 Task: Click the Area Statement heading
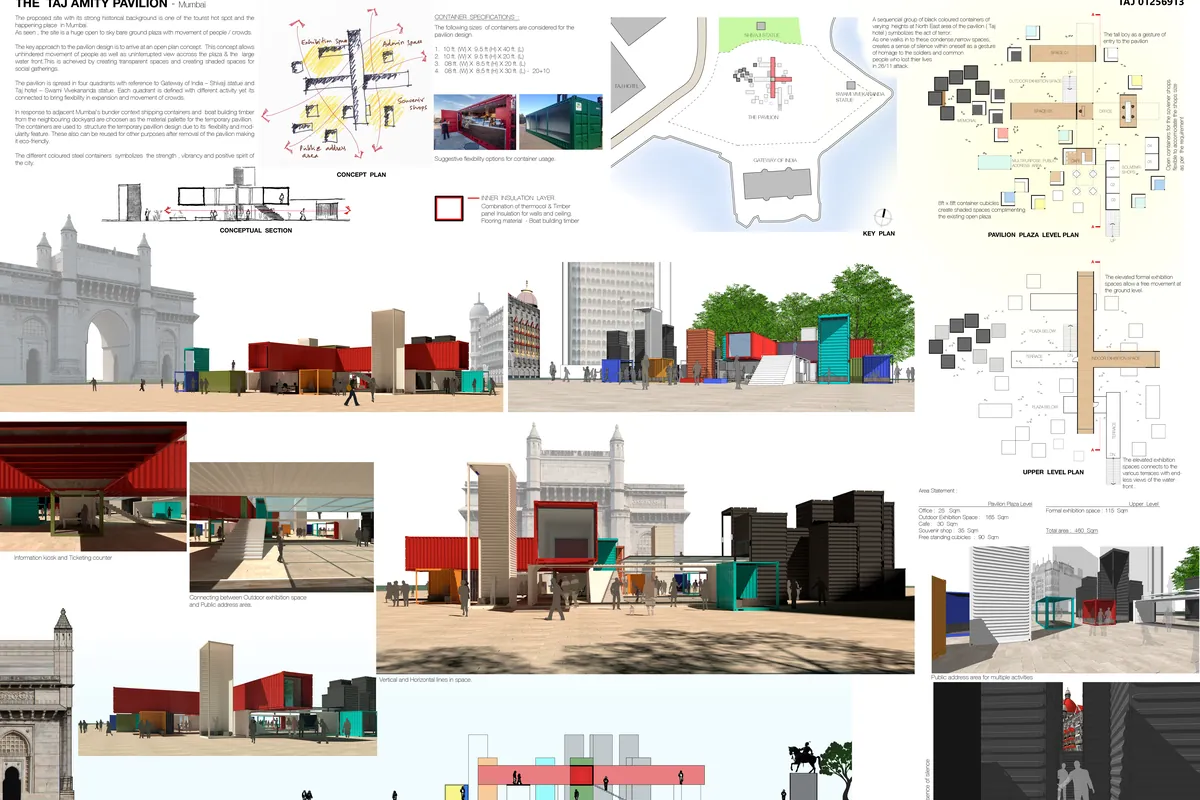[938, 492]
